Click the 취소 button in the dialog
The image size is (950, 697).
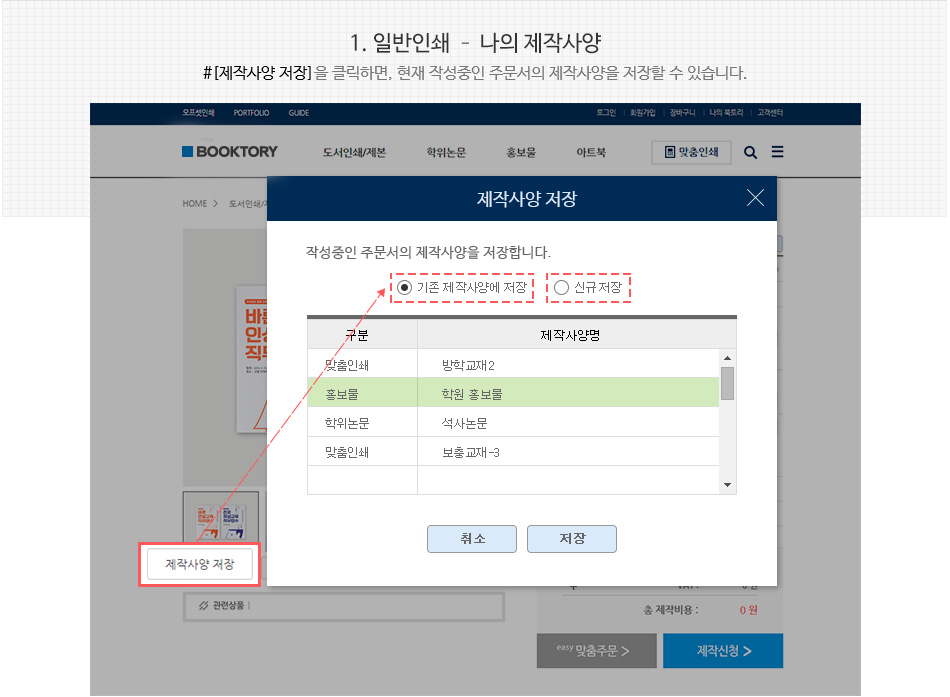(472, 538)
